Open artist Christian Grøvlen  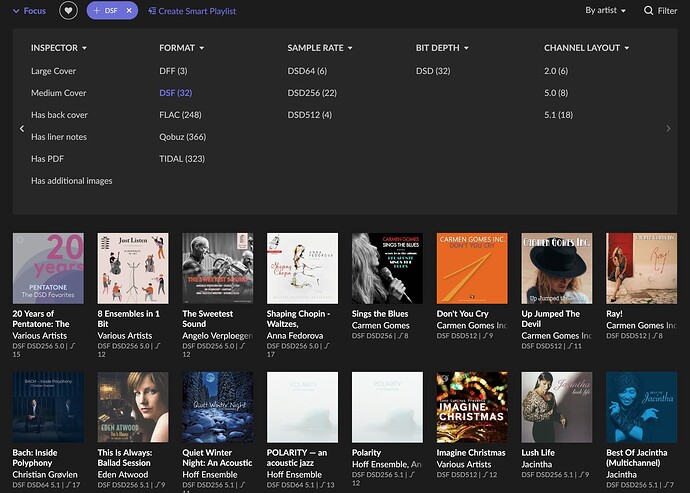coord(45,475)
